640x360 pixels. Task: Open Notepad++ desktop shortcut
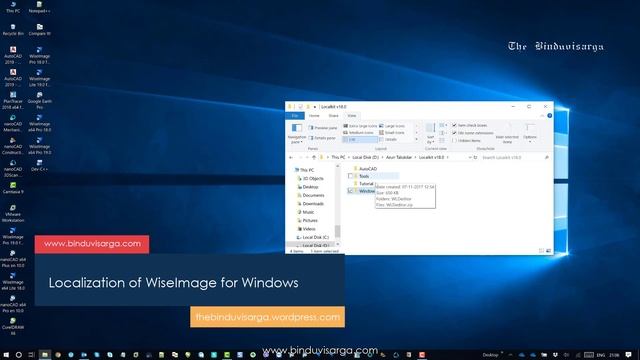click(40, 7)
